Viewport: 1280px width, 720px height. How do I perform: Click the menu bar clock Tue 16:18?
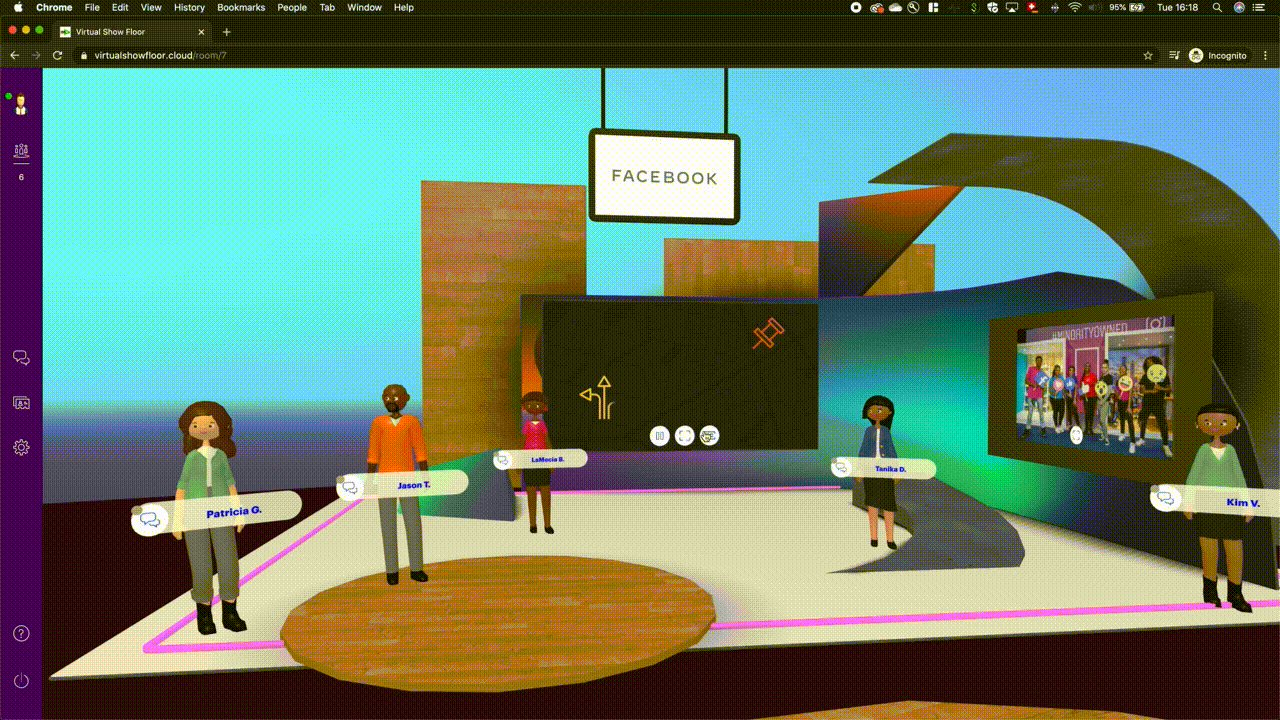[x=1177, y=7]
